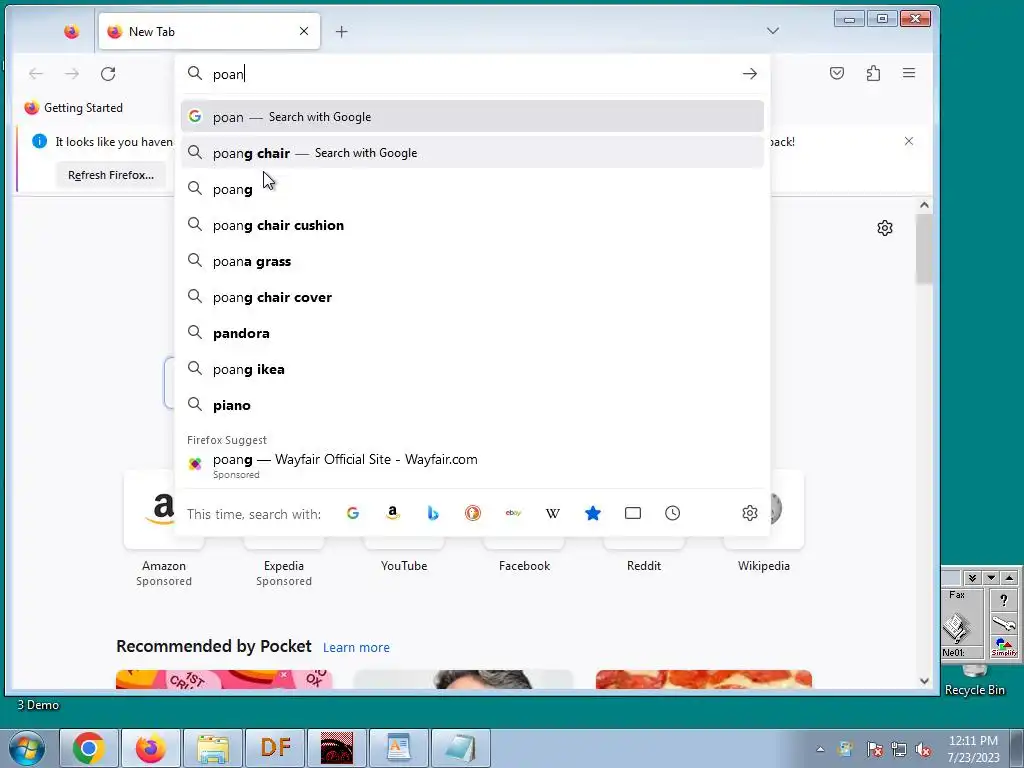
Task: Open the first Pocket story thumbnail
Action: pyautogui.click(x=224, y=679)
